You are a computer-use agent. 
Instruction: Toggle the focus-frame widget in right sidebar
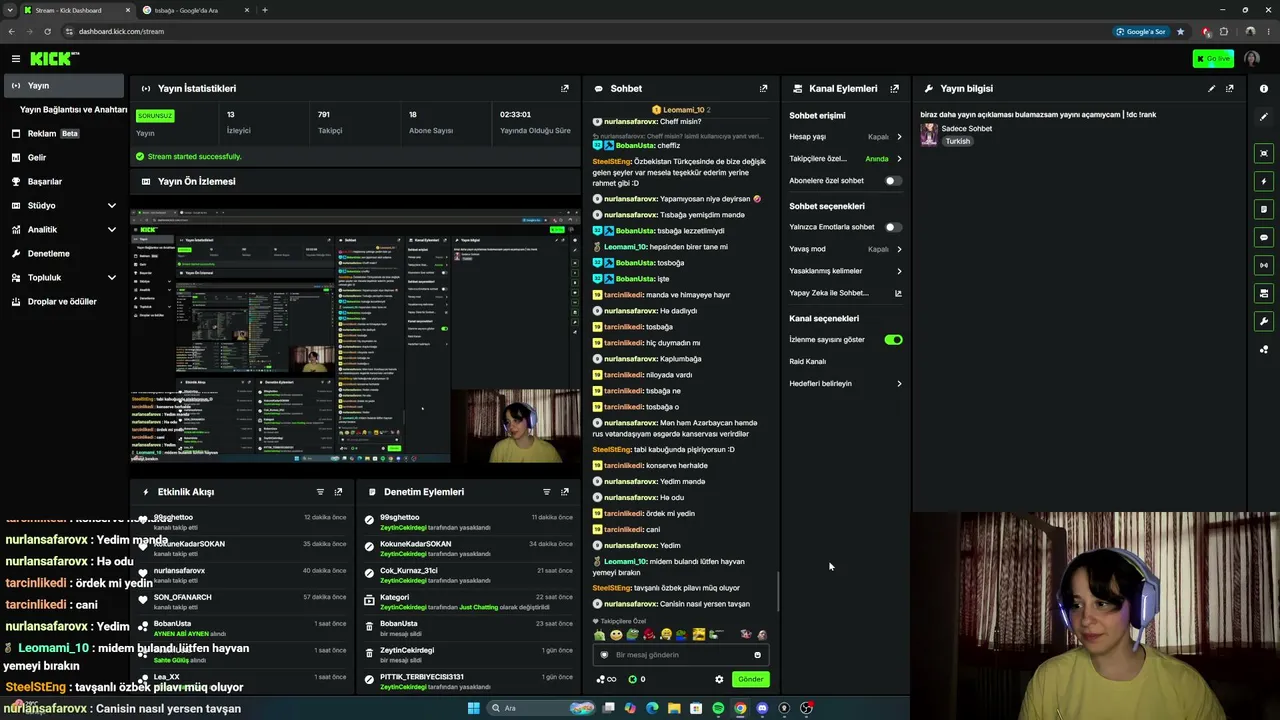click(1264, 153)
